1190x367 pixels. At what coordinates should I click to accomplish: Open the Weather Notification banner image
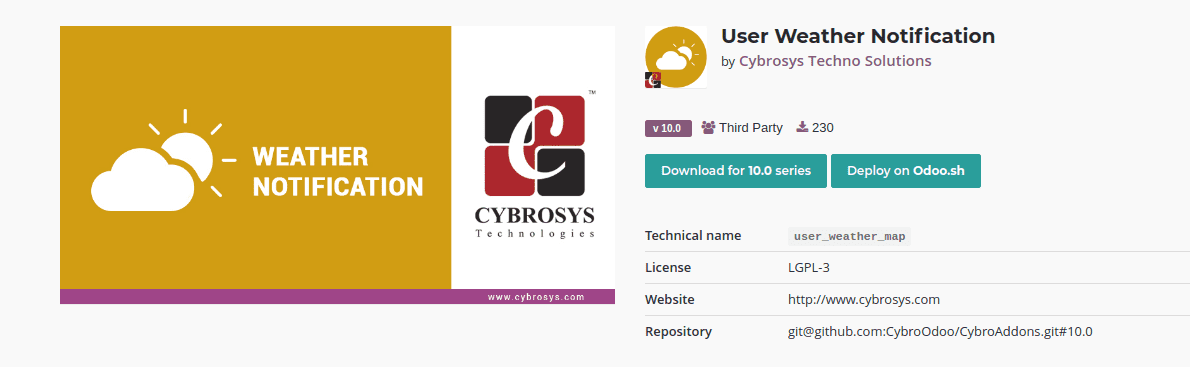[x=337, y=165]
